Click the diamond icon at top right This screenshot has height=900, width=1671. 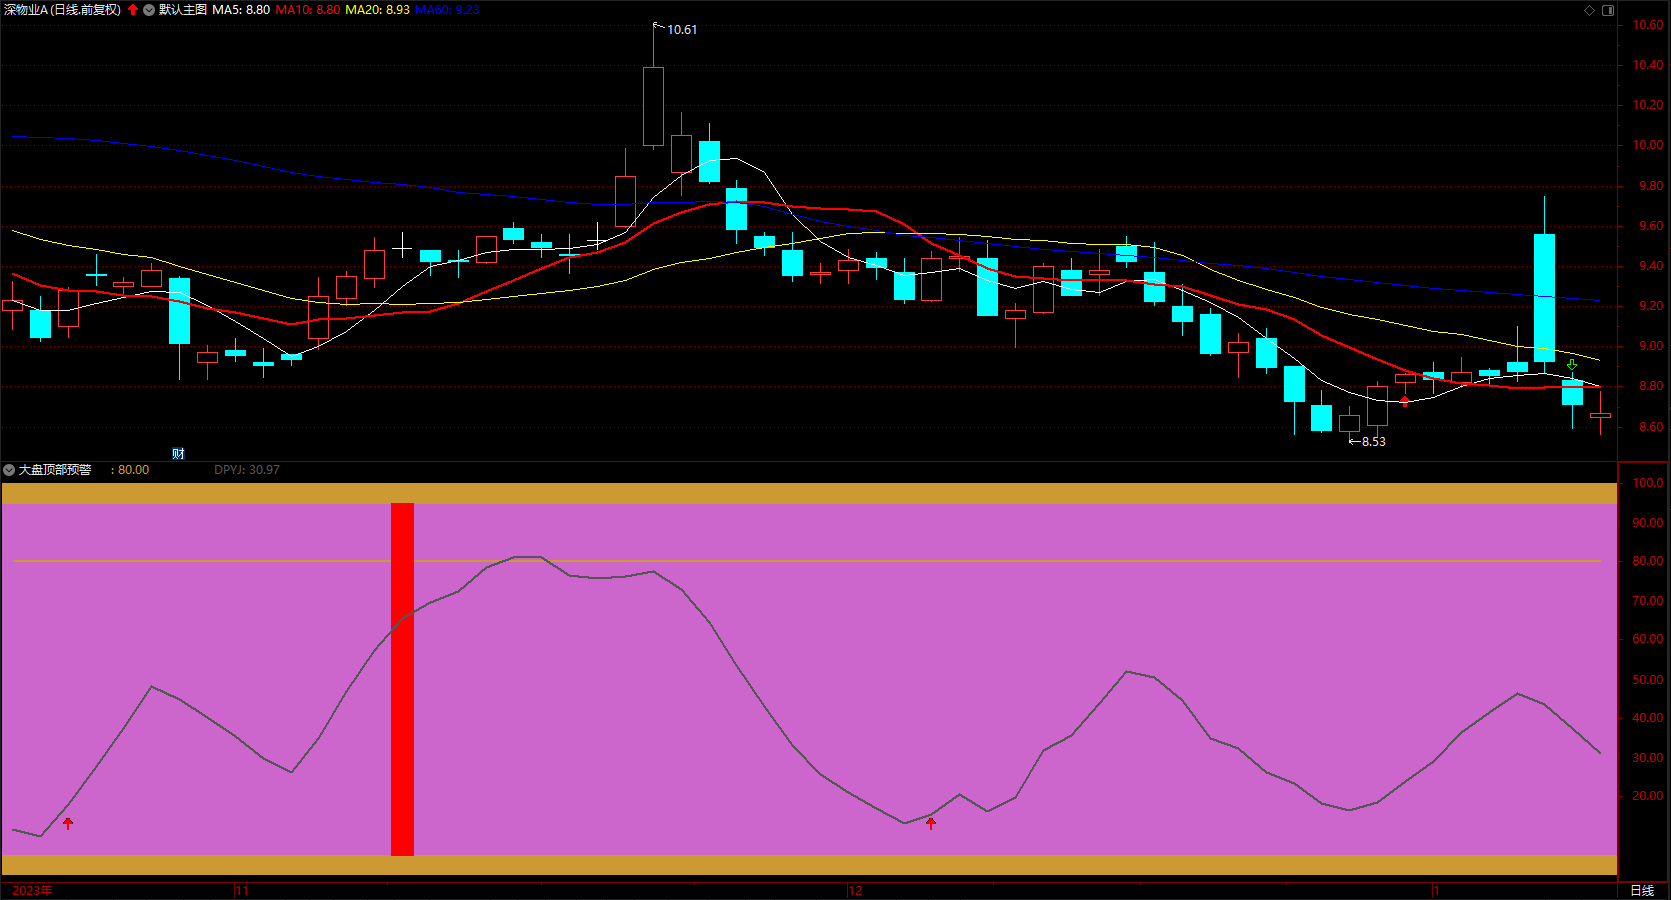pos(1589,10)
